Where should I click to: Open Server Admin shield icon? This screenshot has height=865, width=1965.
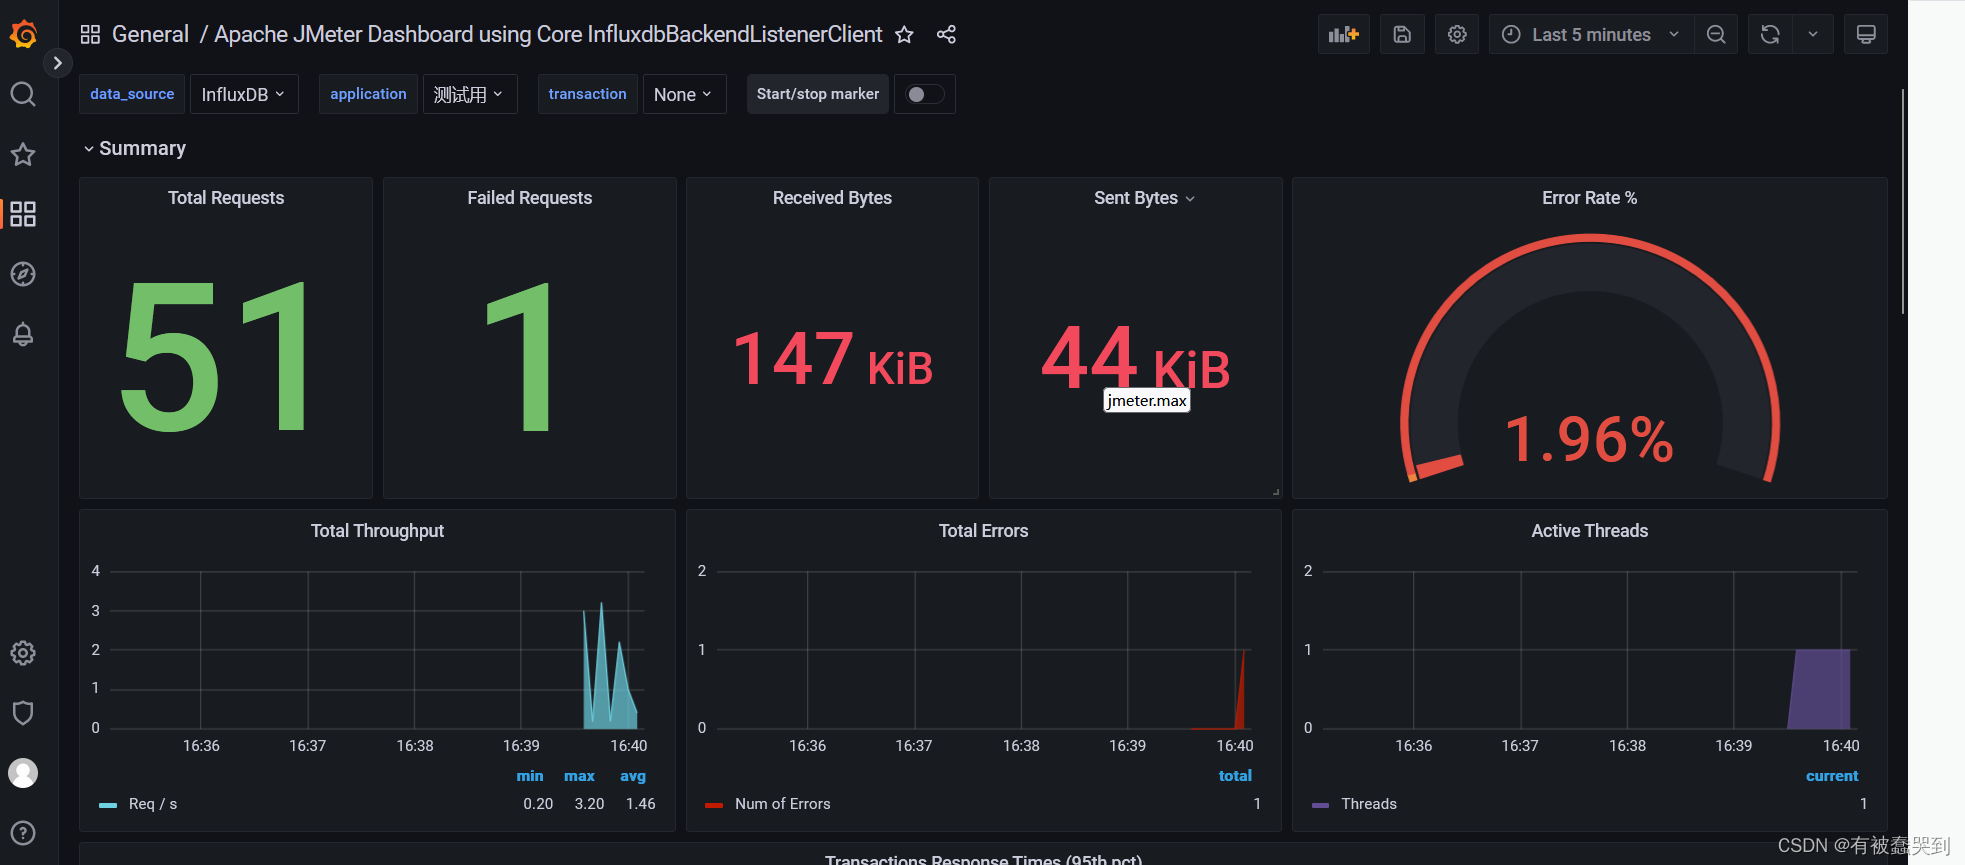click(x=23, y=713)
